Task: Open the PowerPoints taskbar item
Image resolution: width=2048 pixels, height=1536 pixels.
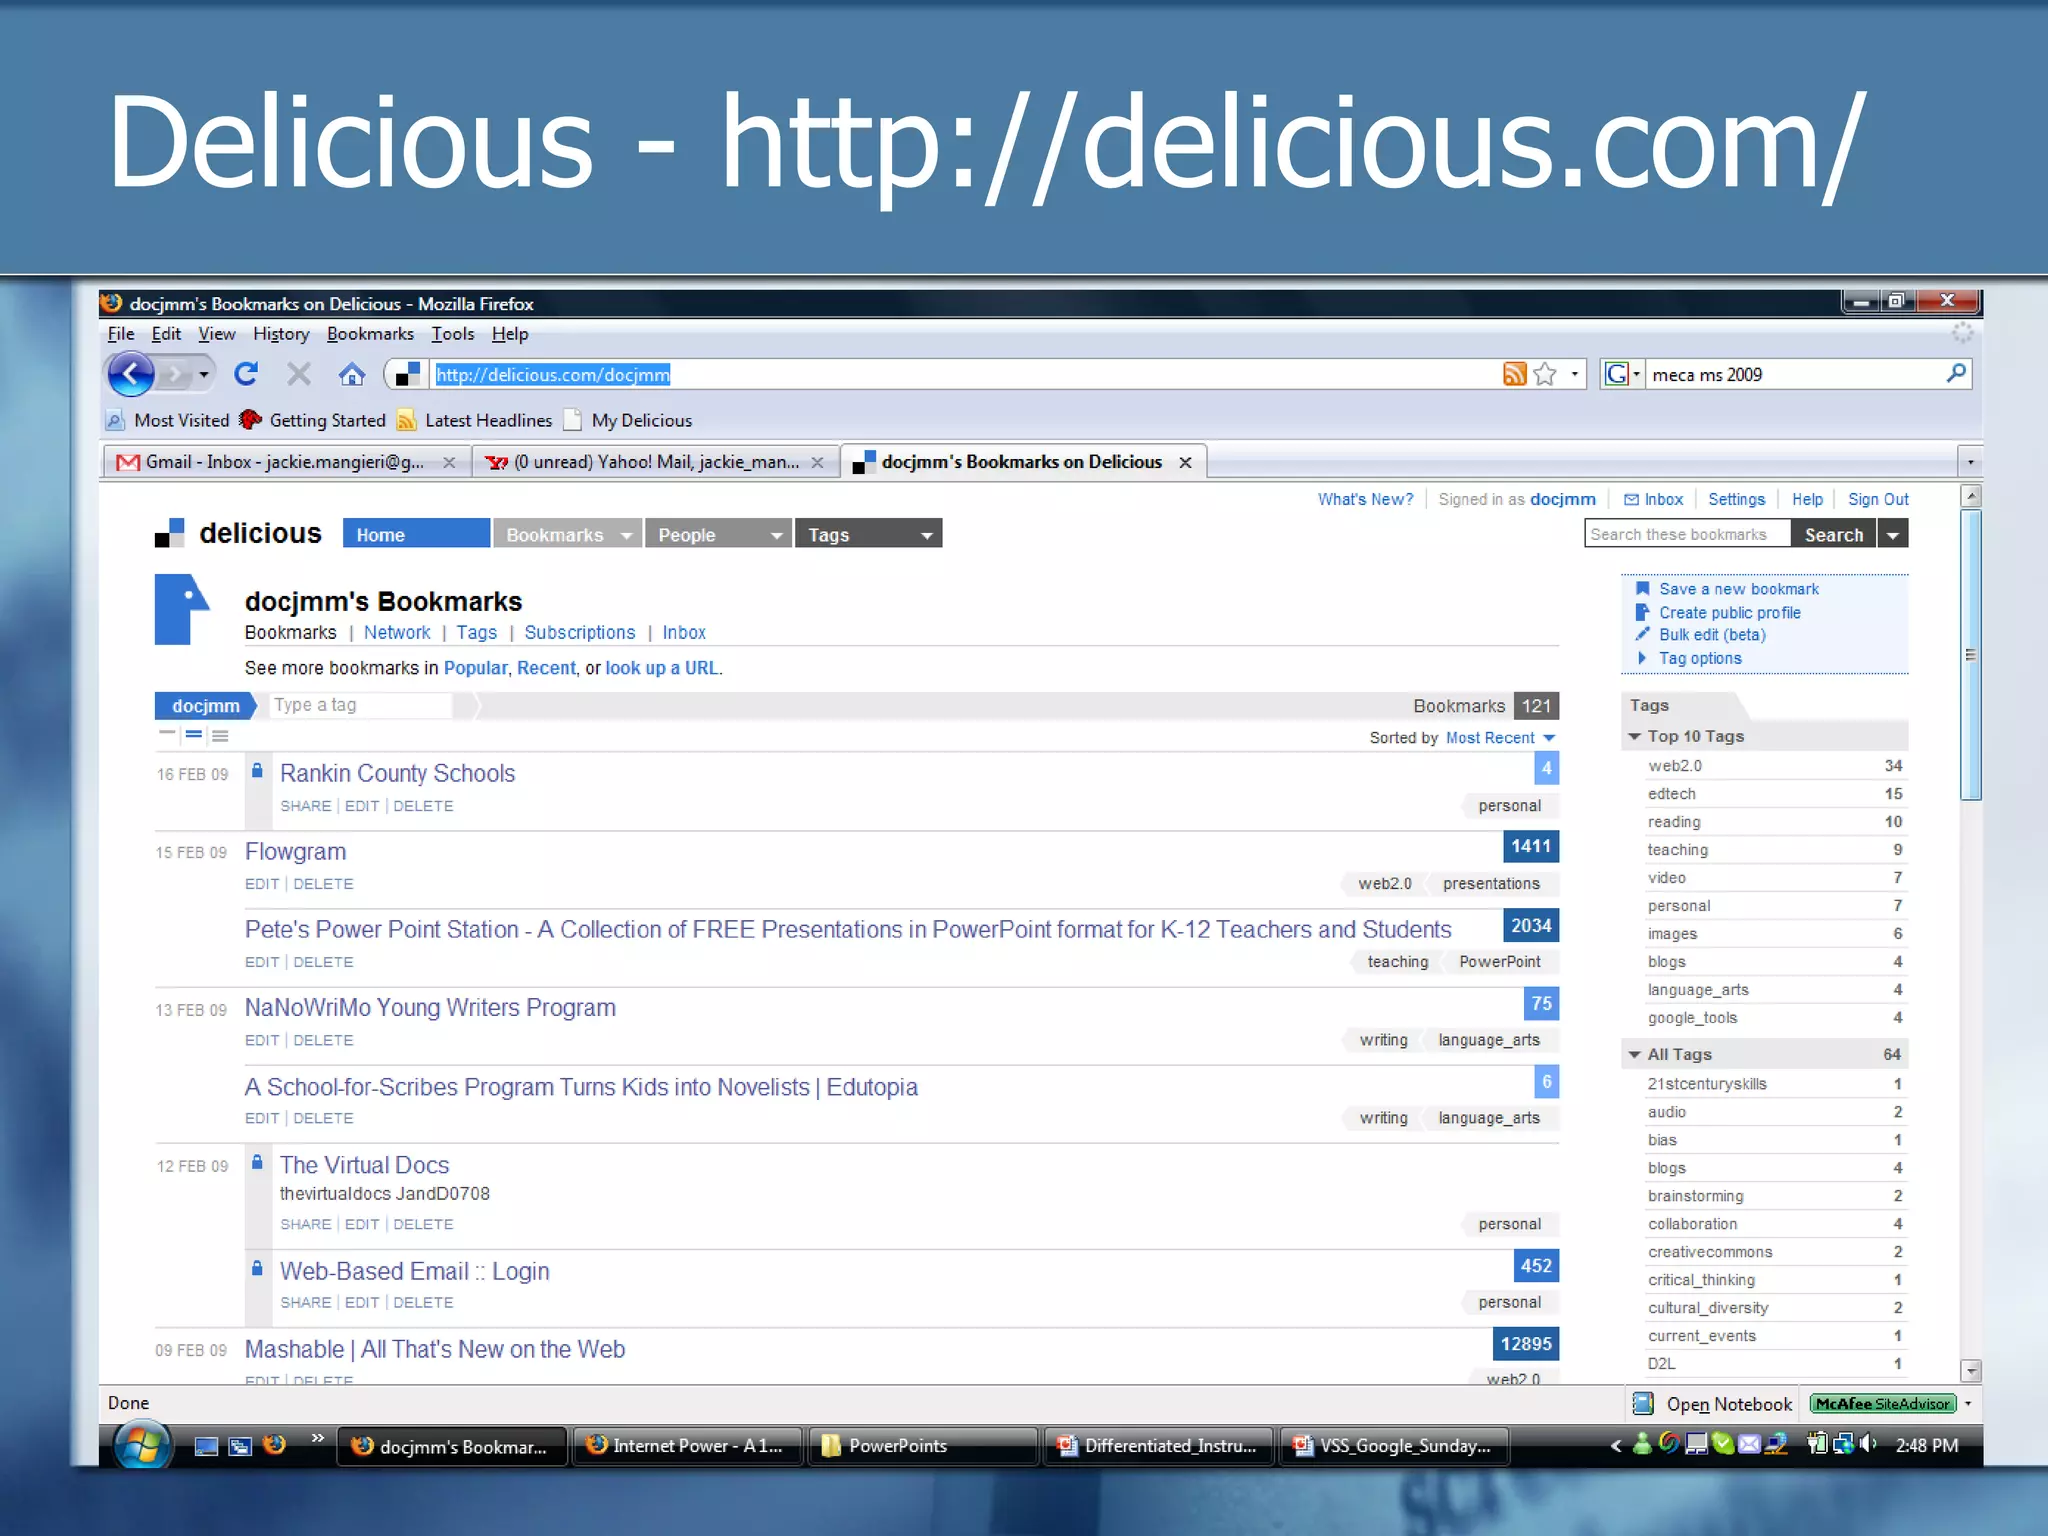Action: 922,1446
